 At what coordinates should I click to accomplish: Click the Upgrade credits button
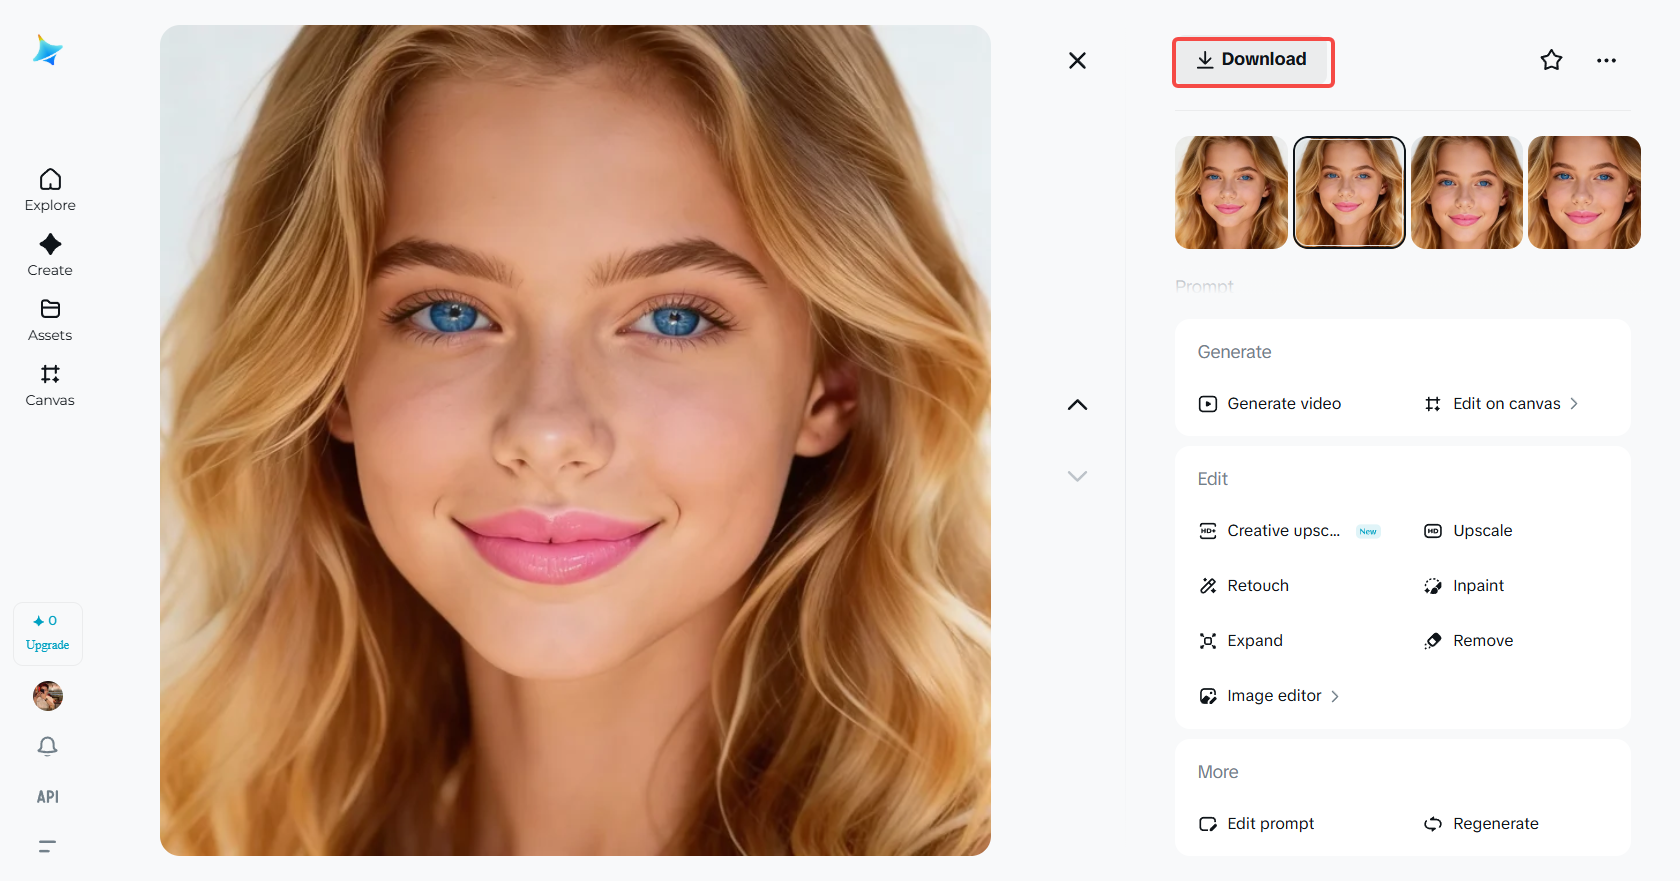48,633
